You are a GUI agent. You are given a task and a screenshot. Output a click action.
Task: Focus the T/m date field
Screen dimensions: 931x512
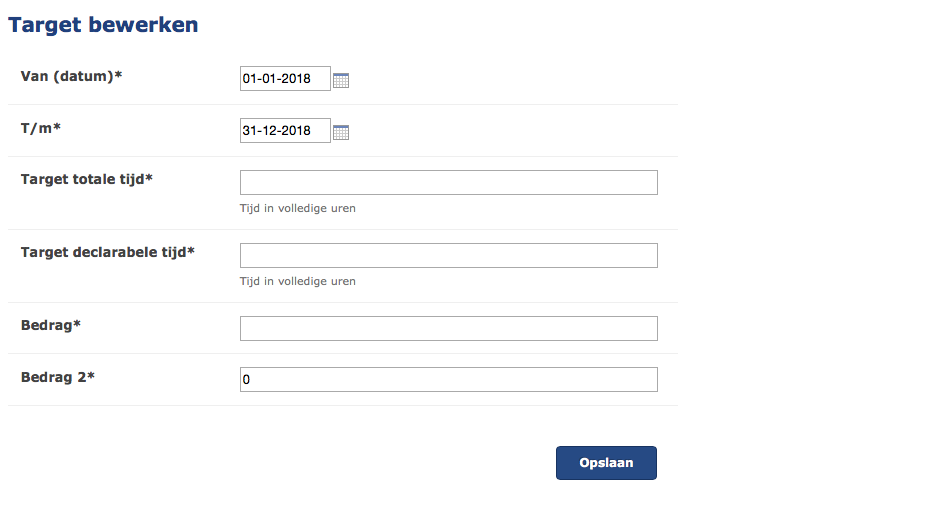[x=285, y=131]
